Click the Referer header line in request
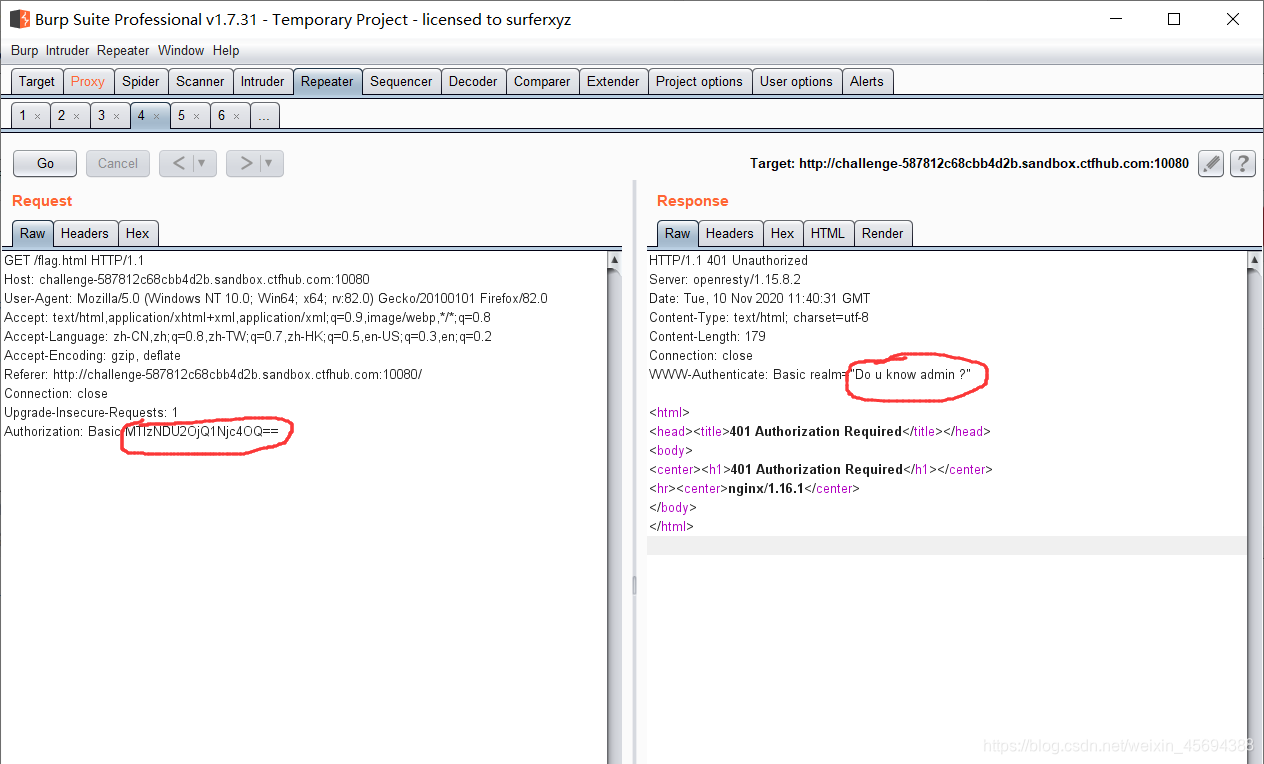This screenshot has height=764, width=1264. (x=213, y=374)
